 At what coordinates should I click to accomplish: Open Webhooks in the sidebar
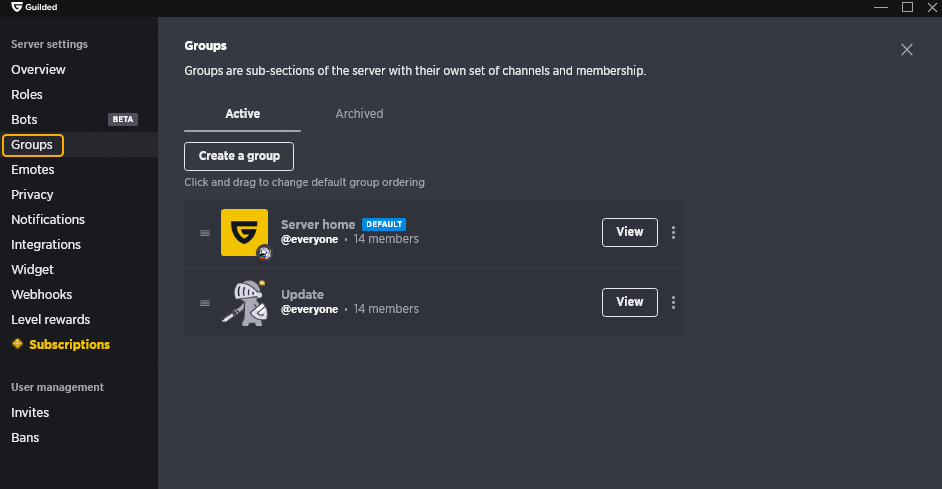coord(41,295)
